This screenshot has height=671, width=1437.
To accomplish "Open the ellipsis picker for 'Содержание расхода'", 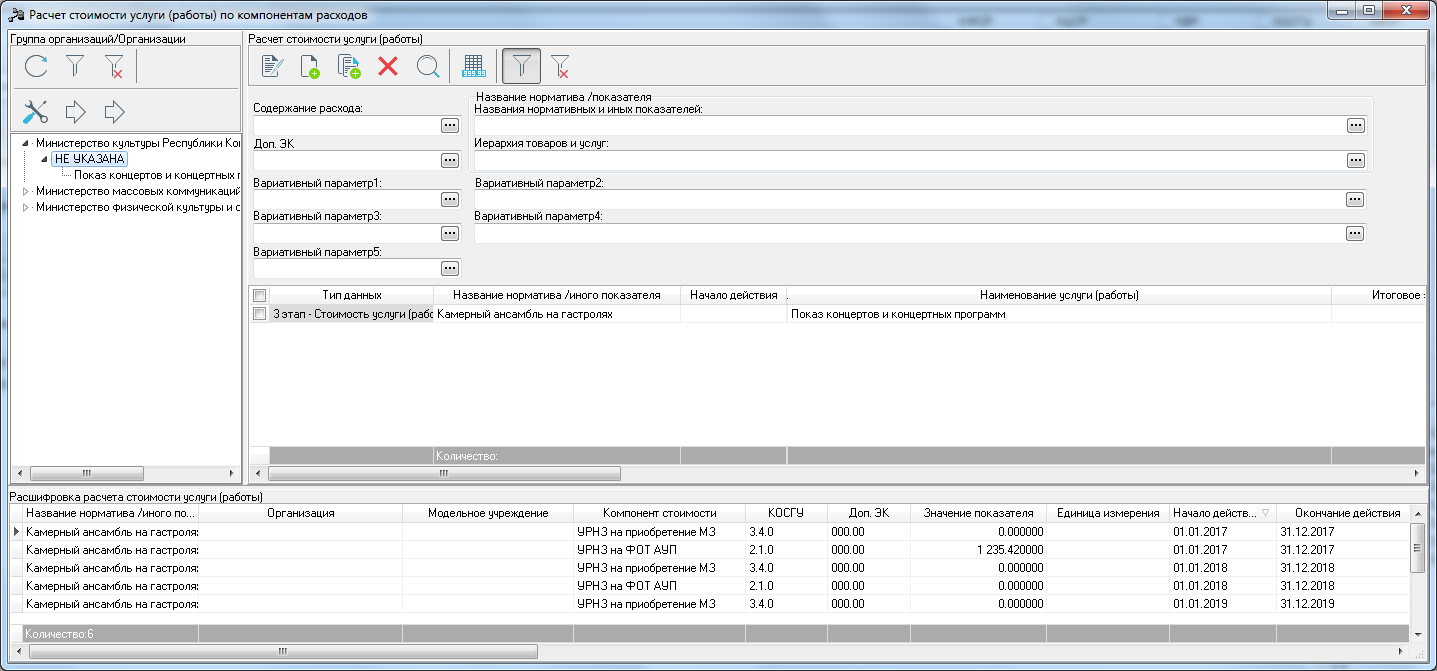I will pos(450,125).
